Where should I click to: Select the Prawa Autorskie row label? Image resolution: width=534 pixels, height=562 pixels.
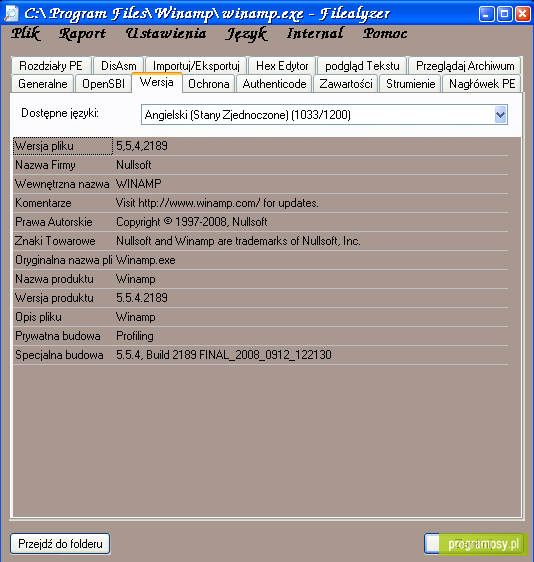pyautogui.click(x=54, y=222)
